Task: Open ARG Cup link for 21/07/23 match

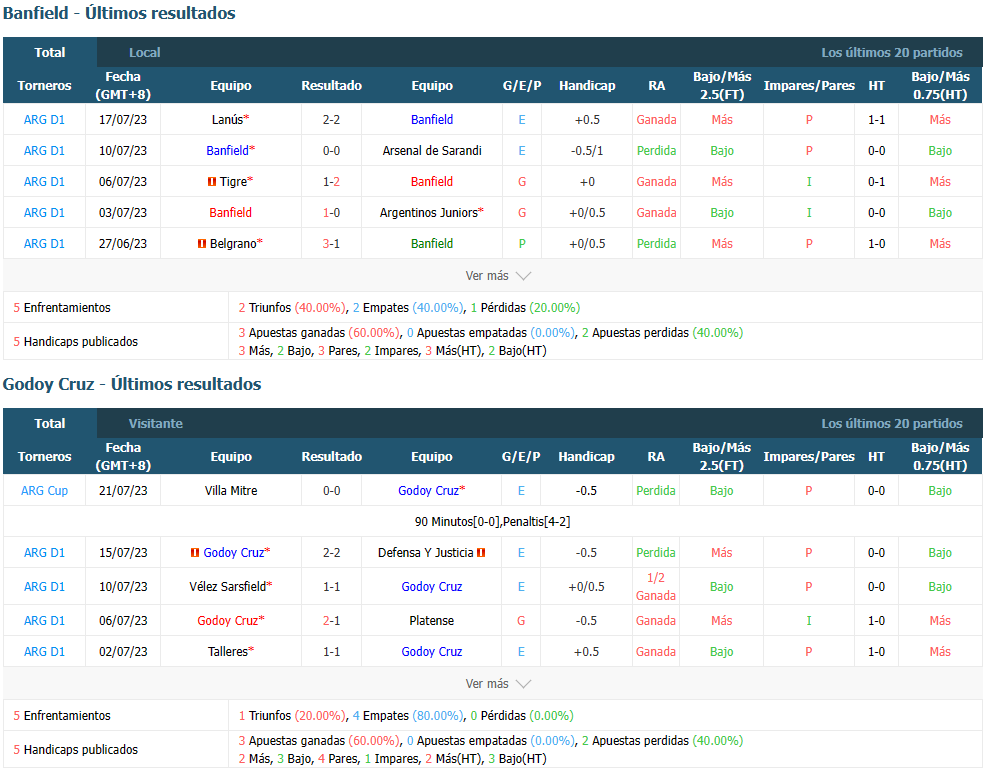Action: click(44, 490)
